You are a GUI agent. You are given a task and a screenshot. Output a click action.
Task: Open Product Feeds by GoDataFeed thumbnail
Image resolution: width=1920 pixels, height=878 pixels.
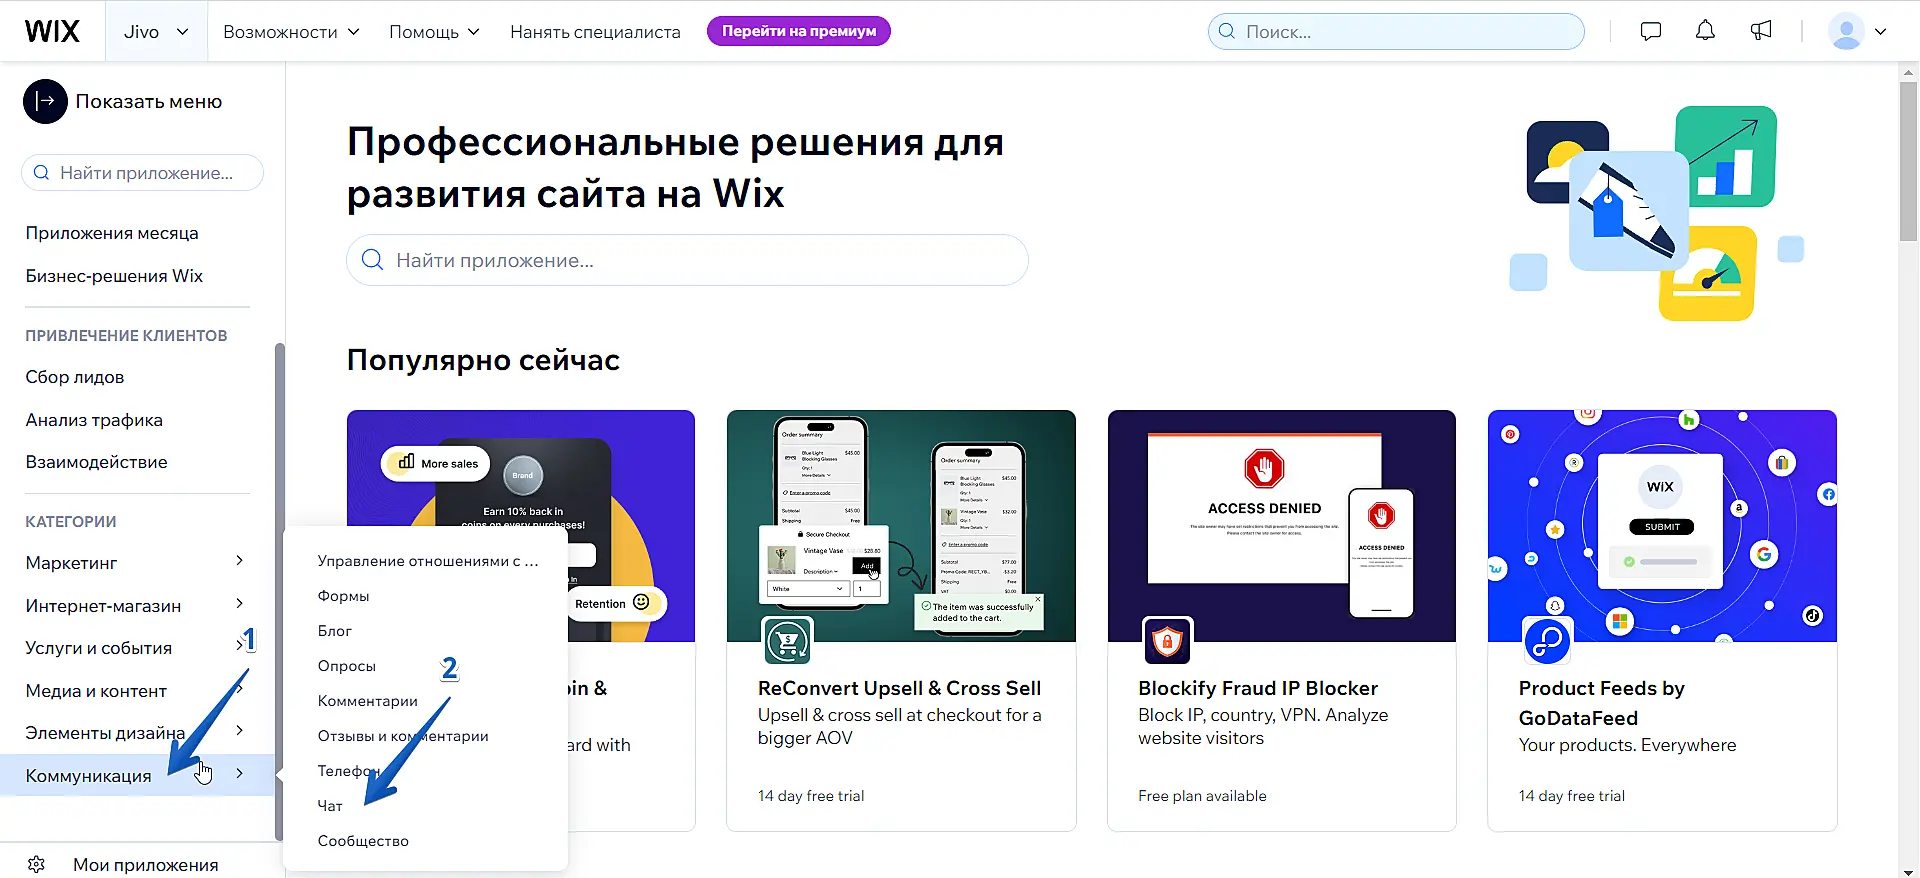[x=1662, y=526]
